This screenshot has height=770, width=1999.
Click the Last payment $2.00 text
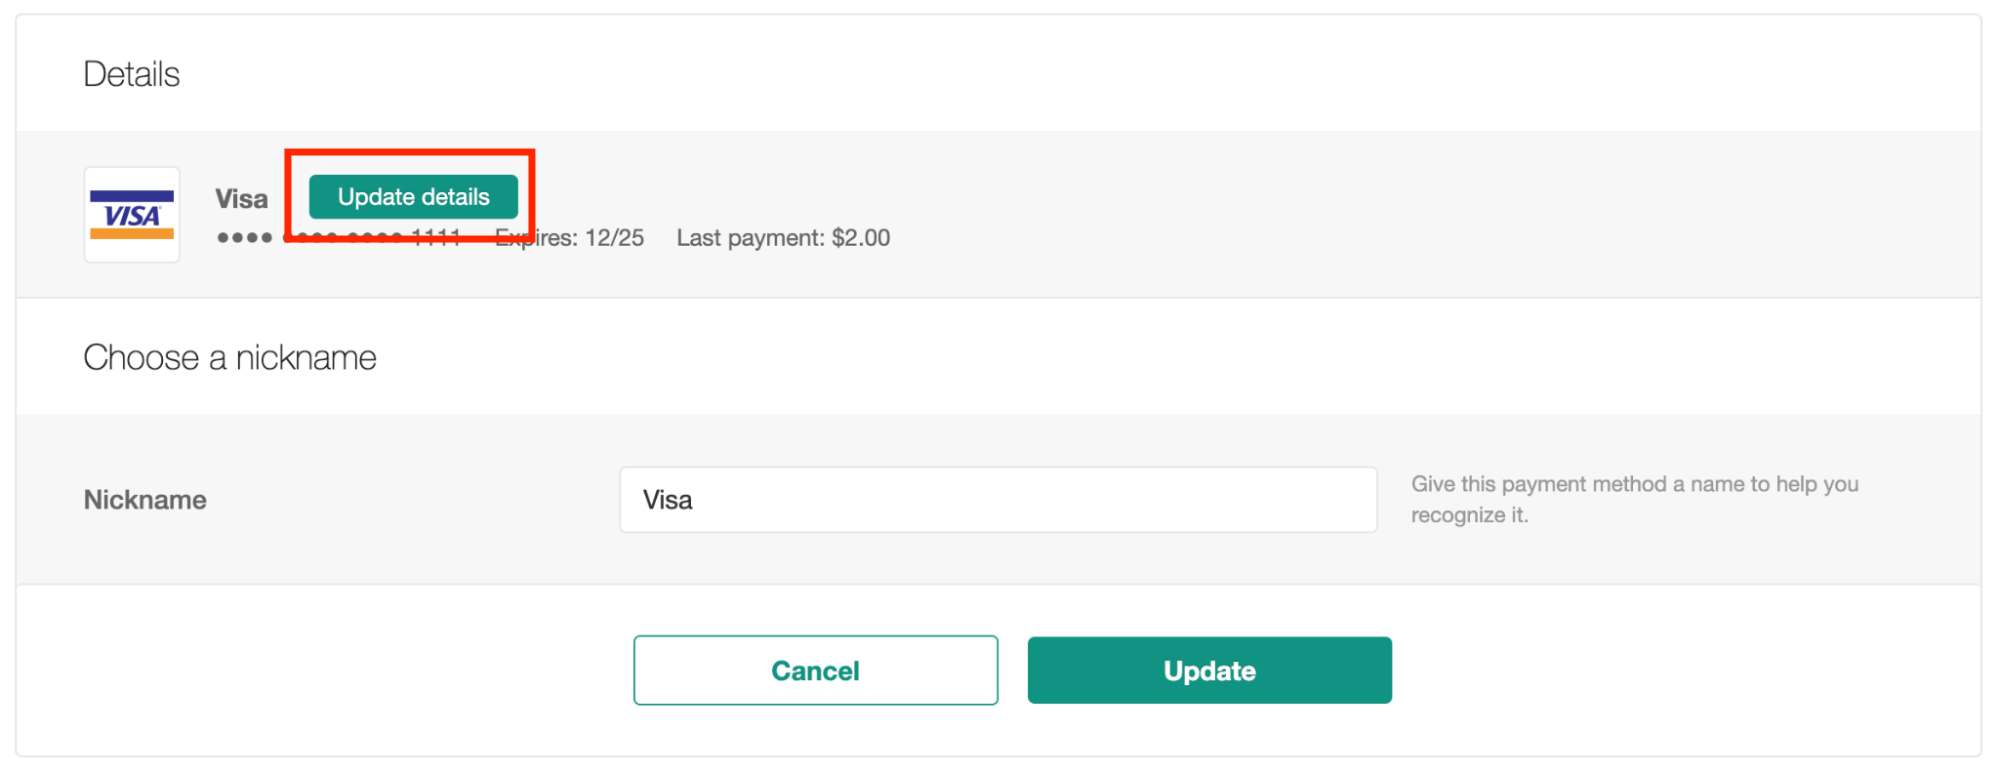point(784,238)
